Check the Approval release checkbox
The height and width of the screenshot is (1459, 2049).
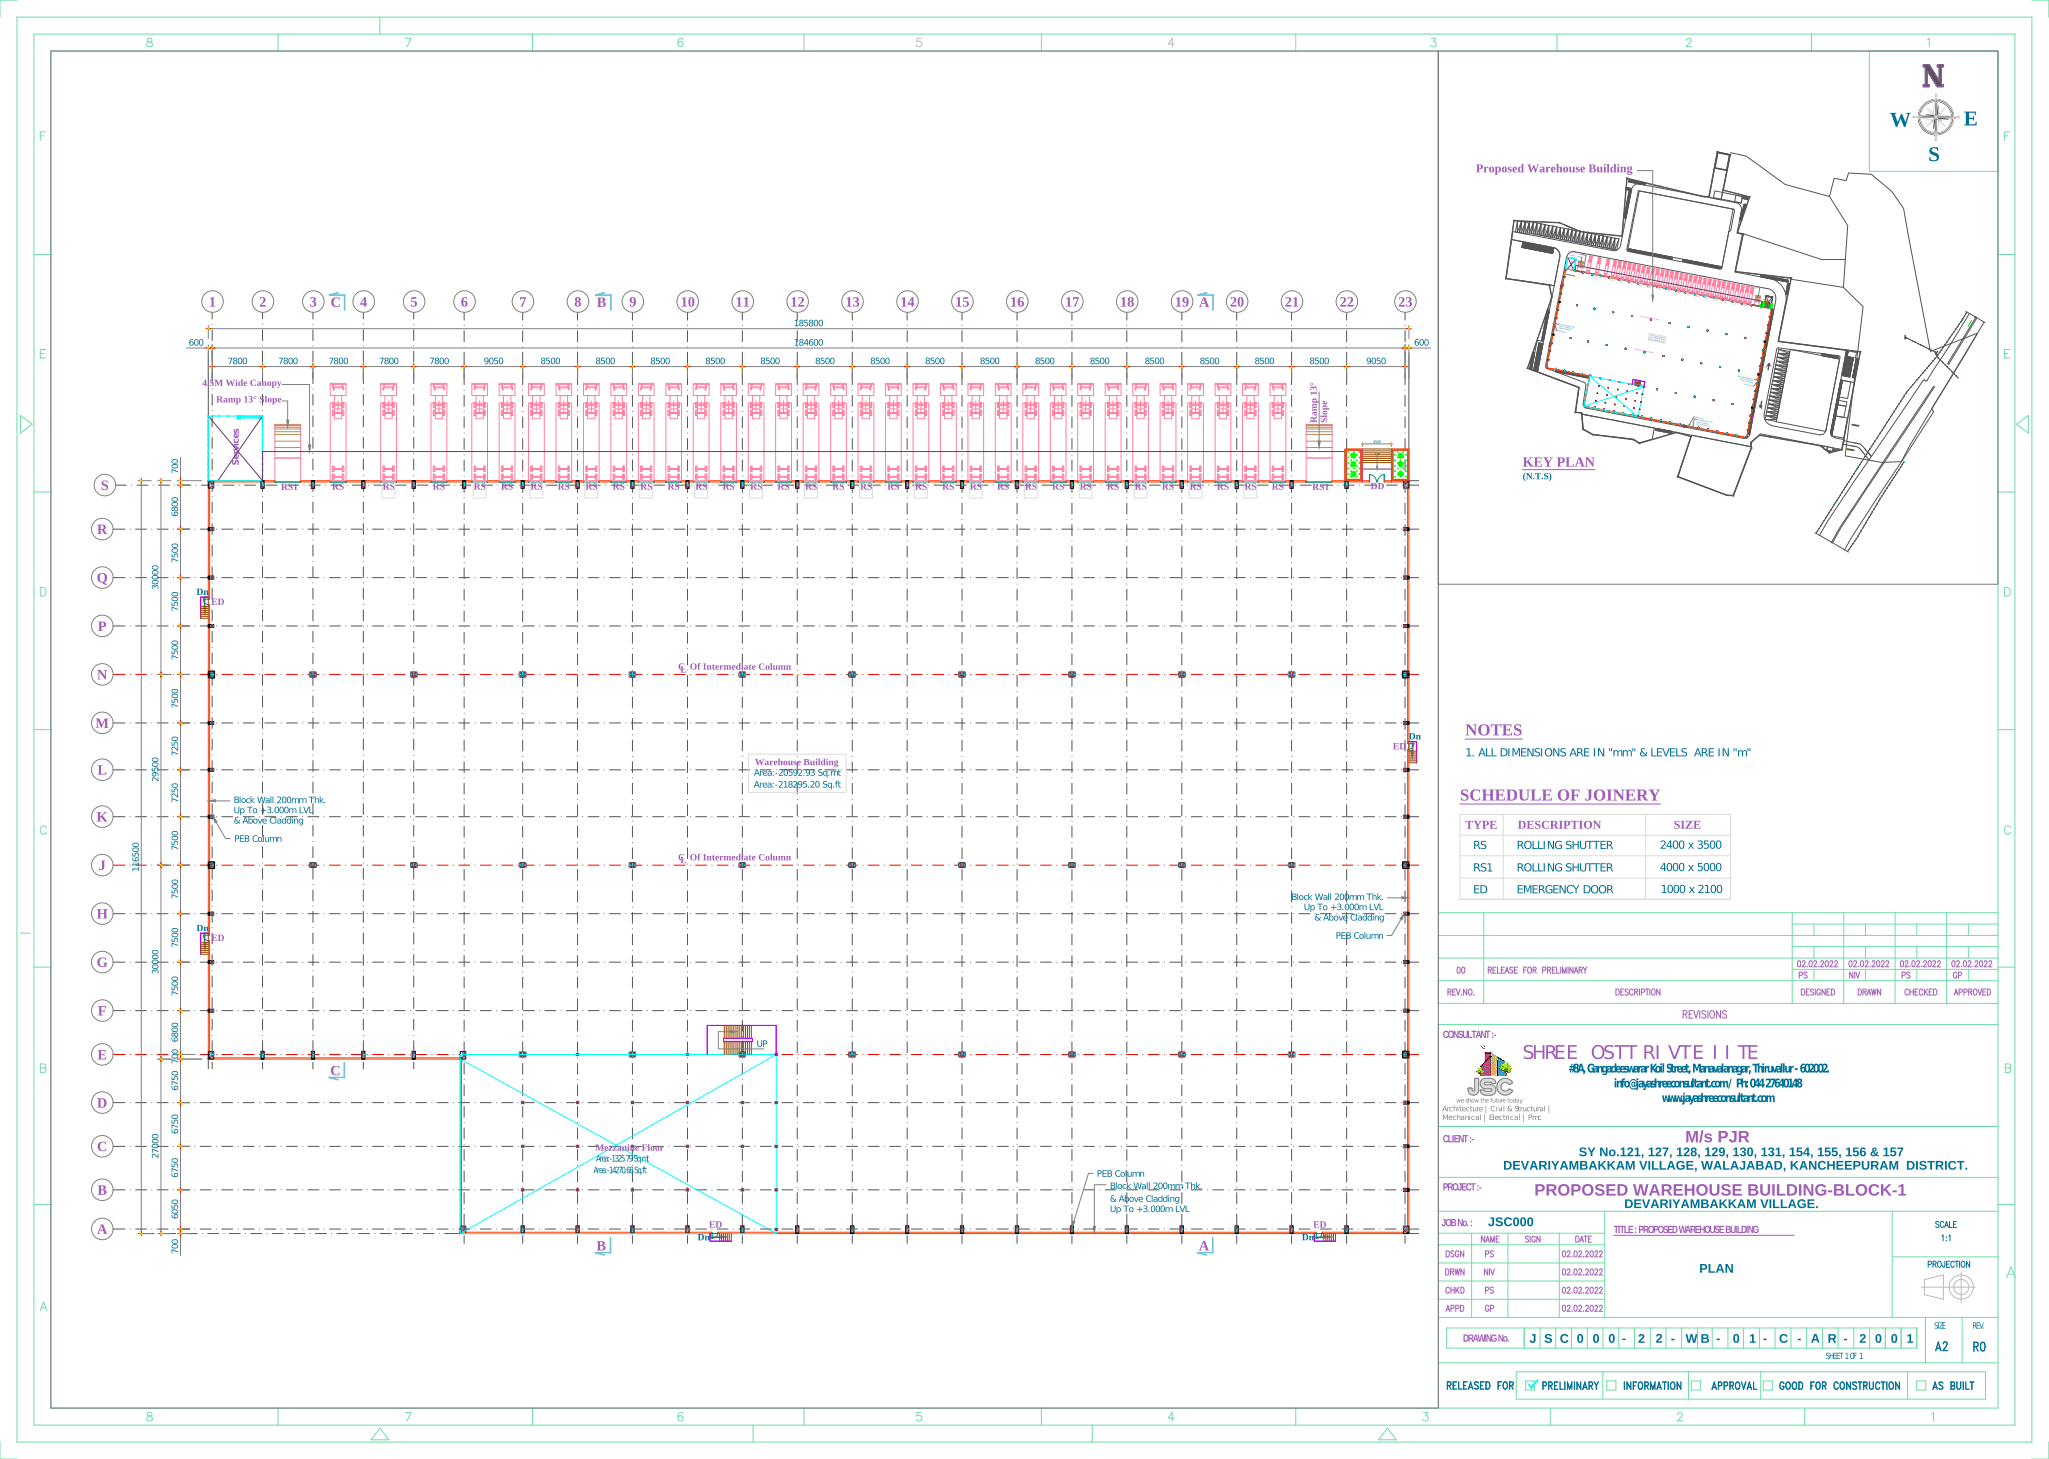[x=1696, y=1385]
